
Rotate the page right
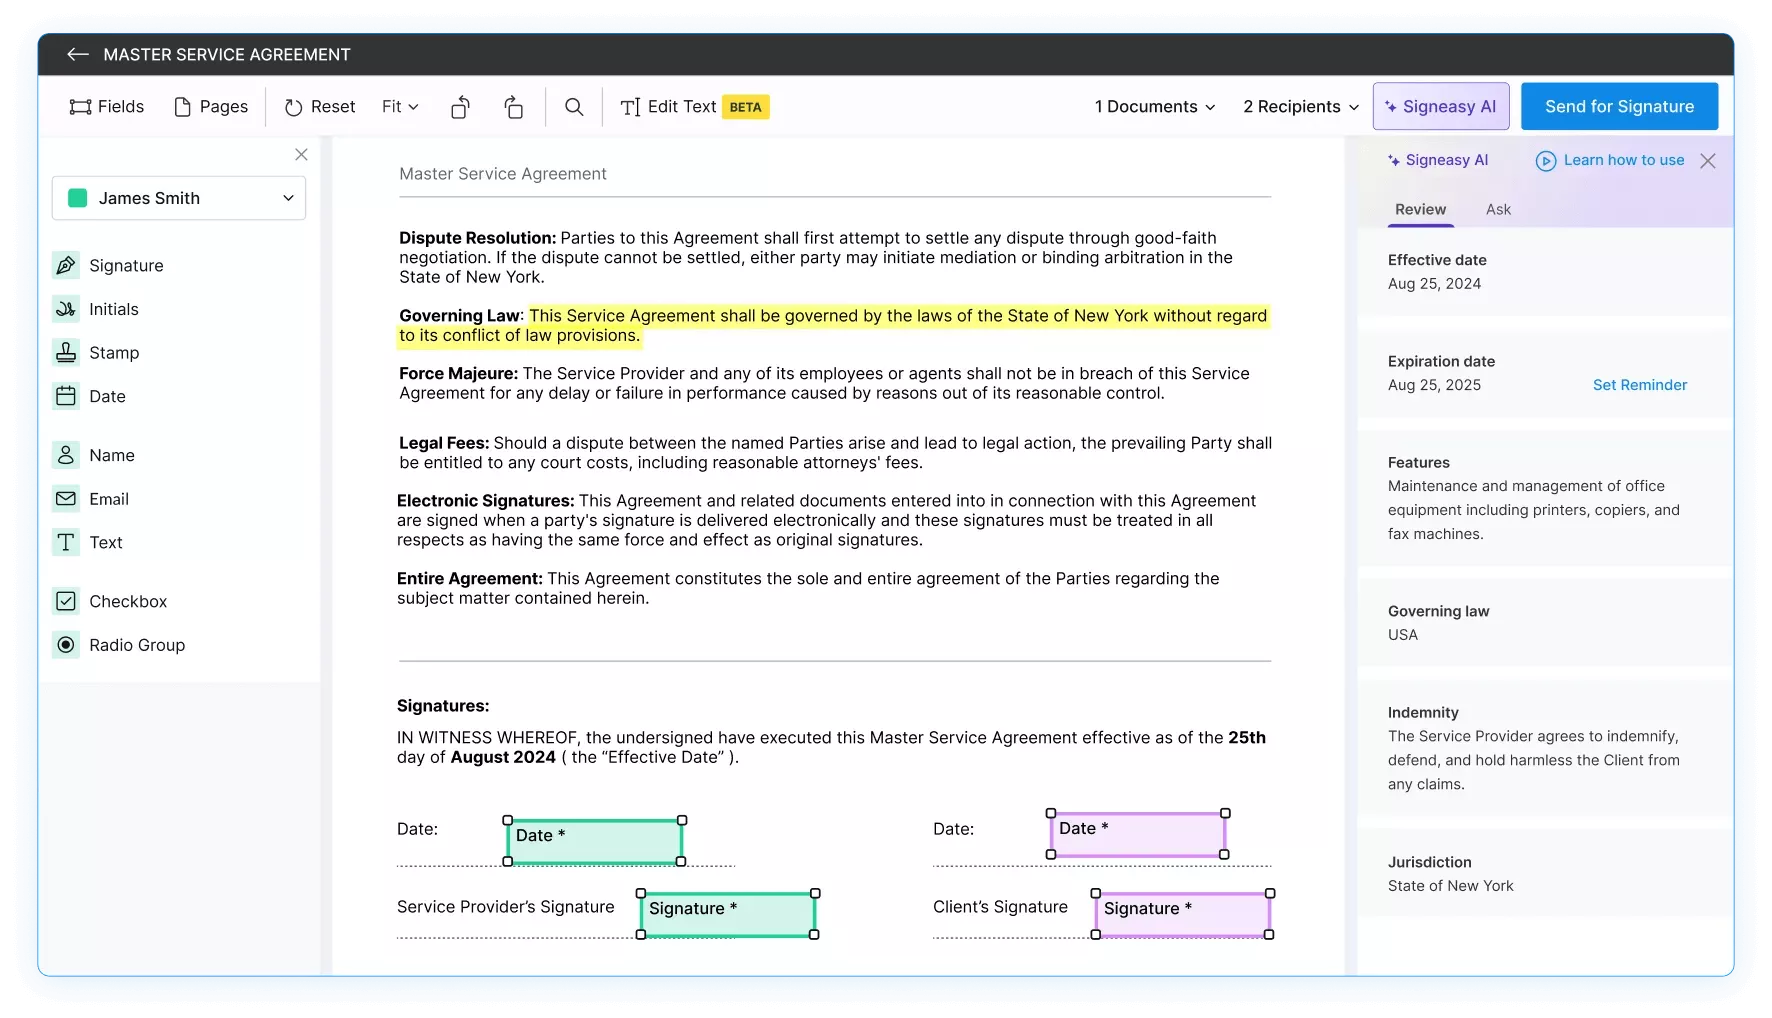pyautogui.click(x=513, y=106)
